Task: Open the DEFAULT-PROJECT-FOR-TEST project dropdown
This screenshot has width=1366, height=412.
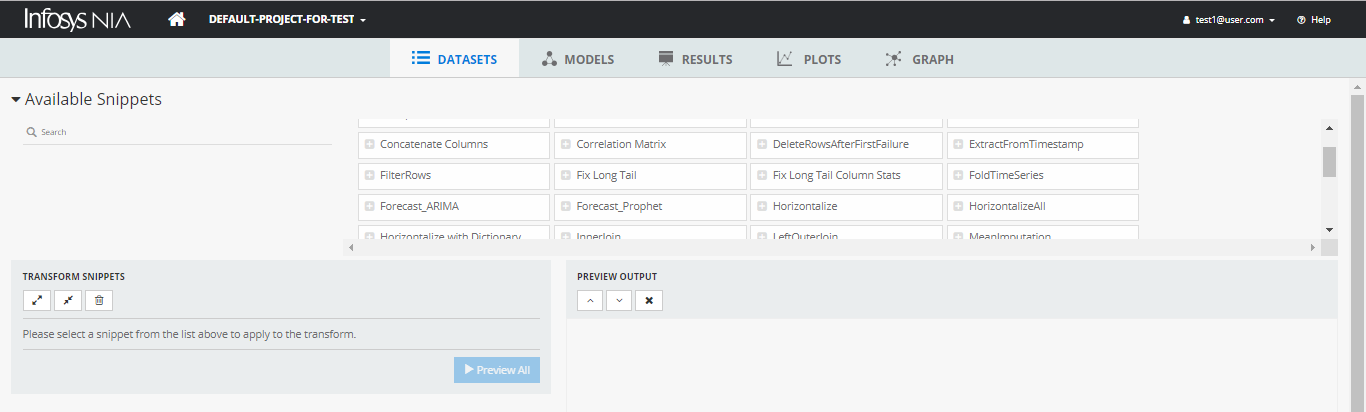Action: tap(287, 19)
